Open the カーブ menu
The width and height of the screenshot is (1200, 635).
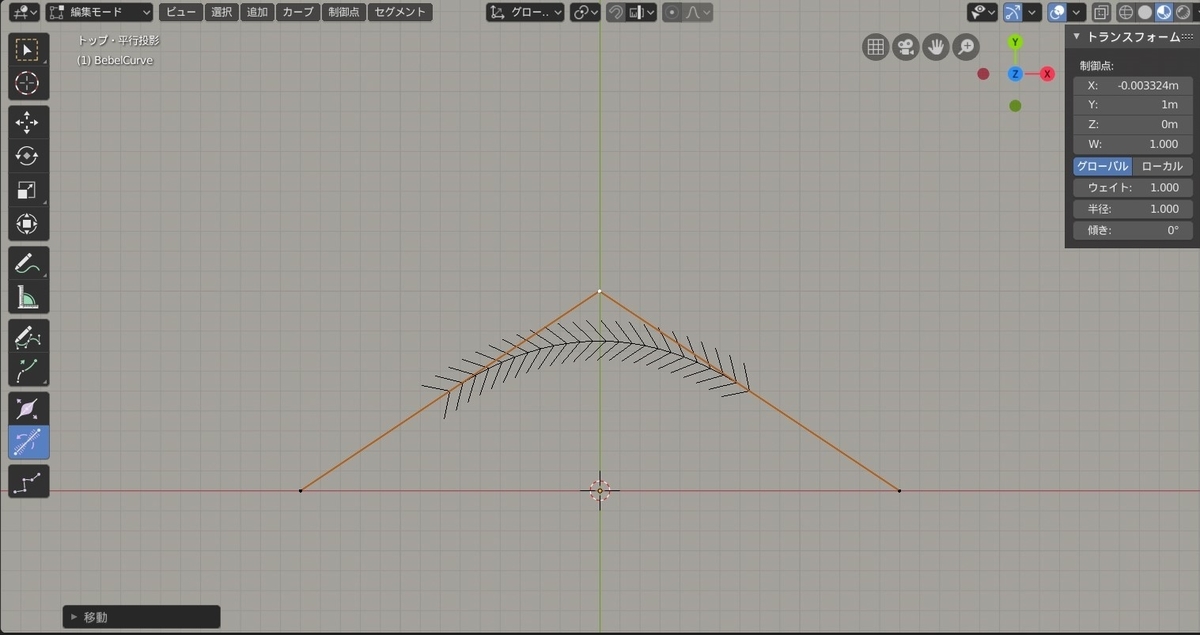point(297,13)
